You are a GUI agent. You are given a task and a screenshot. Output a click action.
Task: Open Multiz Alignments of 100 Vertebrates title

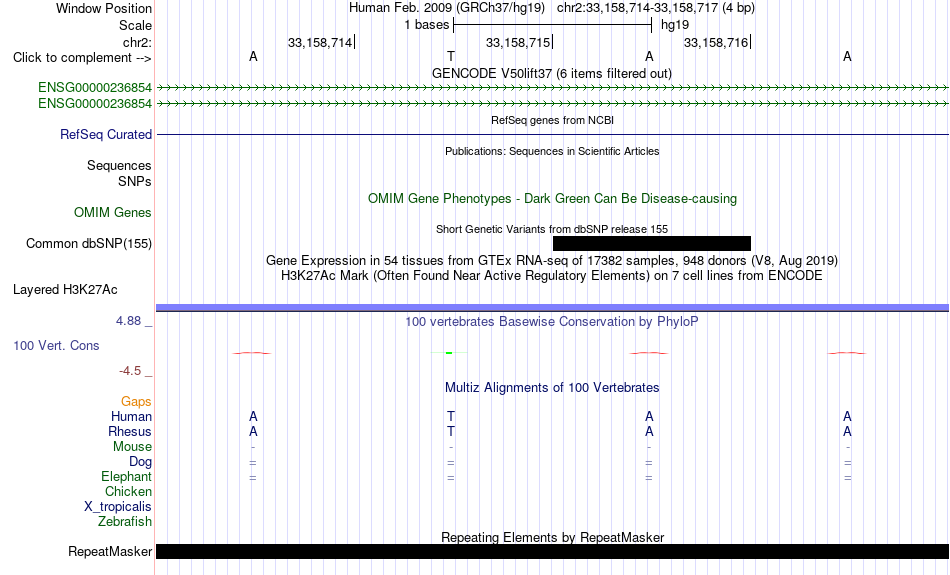pyautogui.click(x=552, y=388)
